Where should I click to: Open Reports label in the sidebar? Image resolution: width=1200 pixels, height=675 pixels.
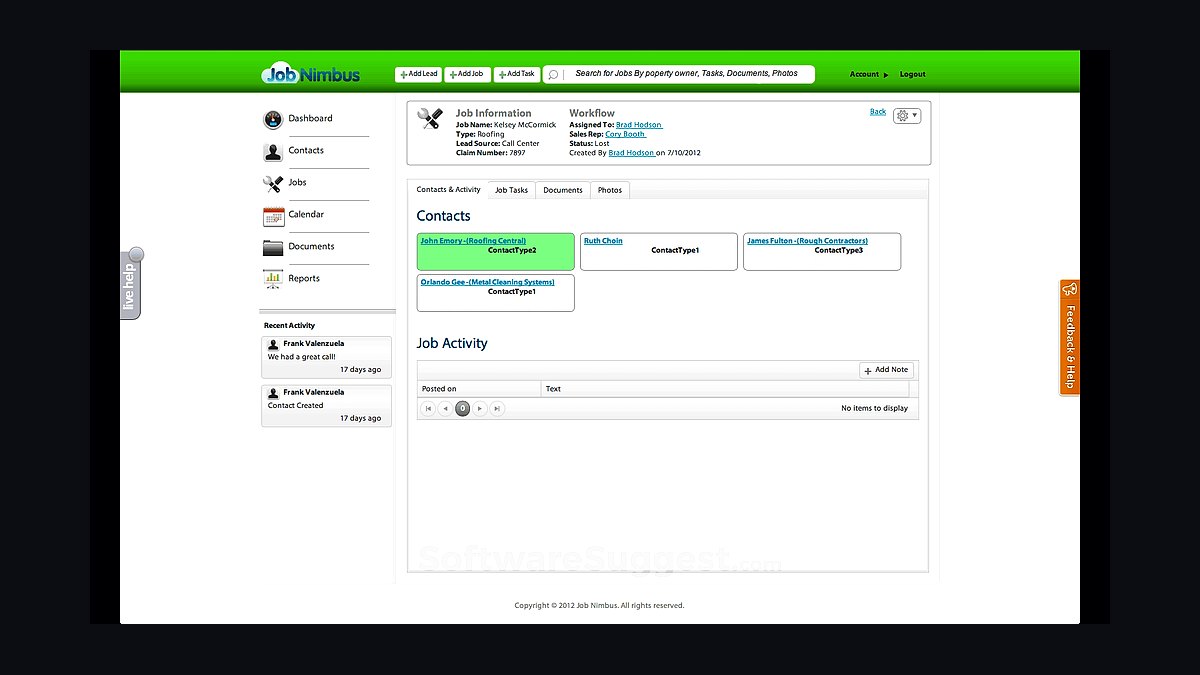(304, 278)
